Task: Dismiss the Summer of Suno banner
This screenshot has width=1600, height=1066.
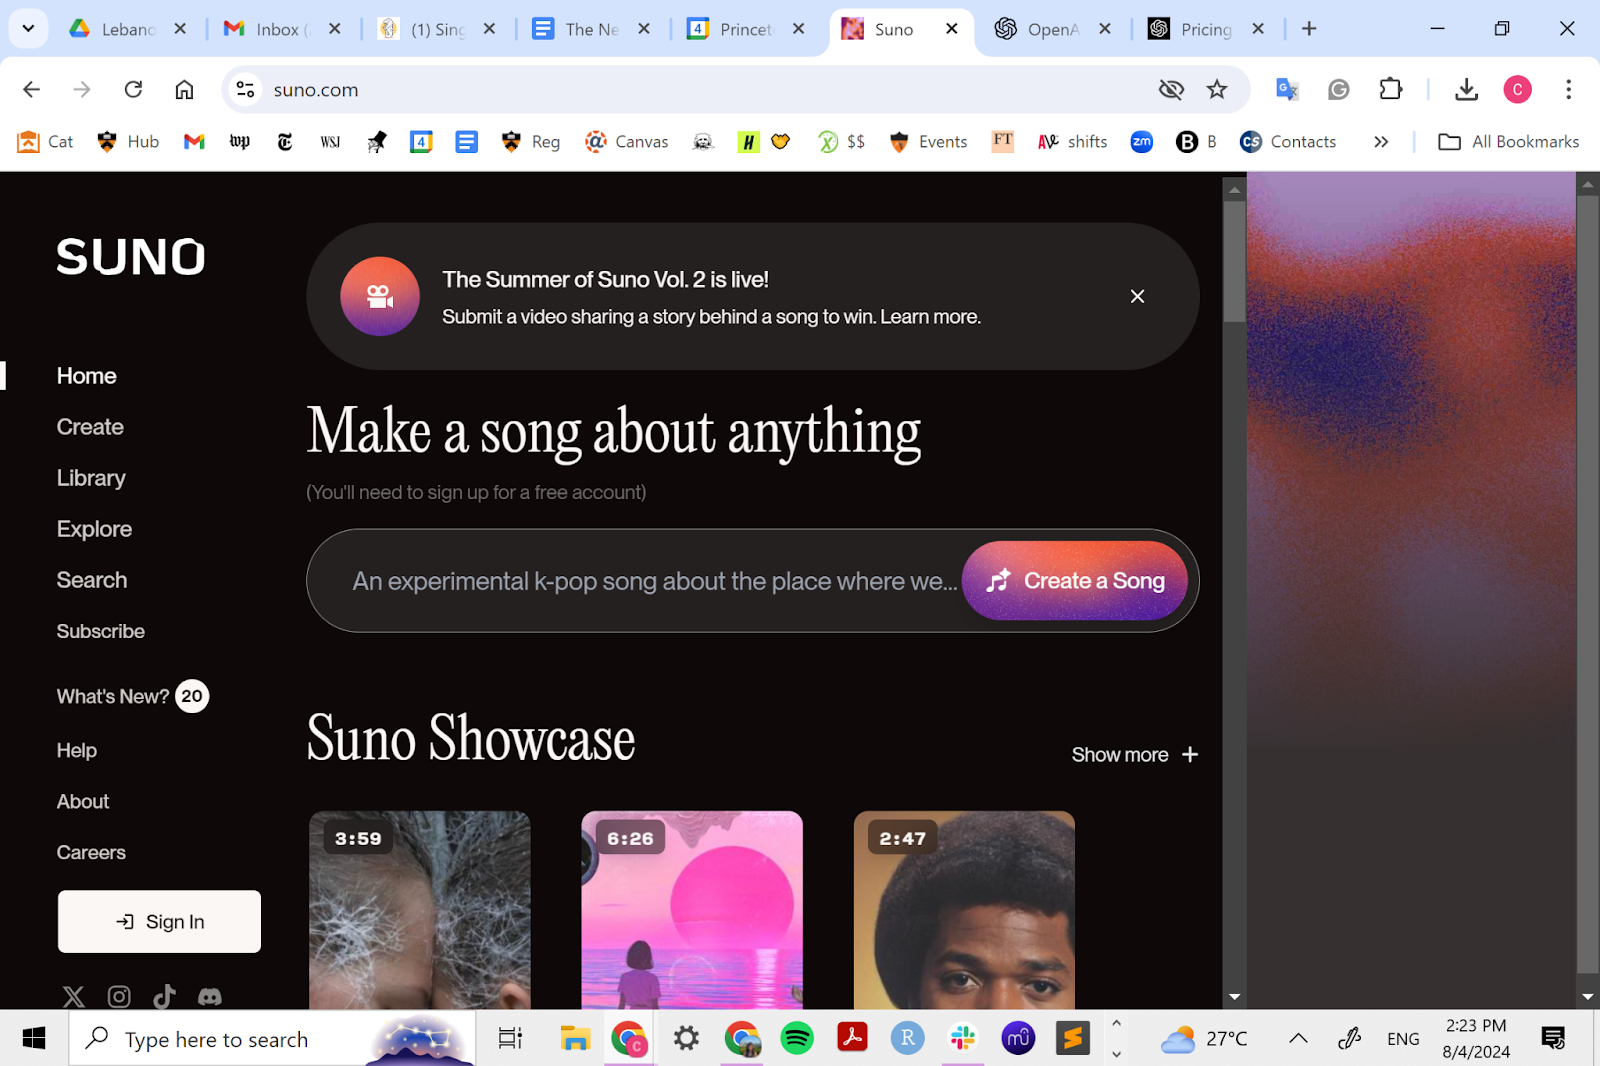Action: click(1137, 296)
